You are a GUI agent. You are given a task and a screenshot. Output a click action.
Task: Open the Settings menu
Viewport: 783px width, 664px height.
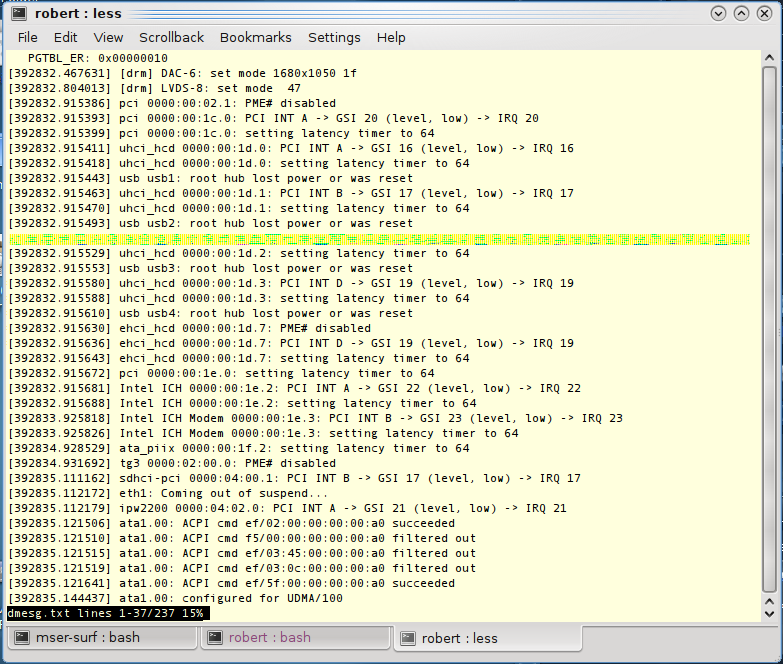tap(334, 37)
